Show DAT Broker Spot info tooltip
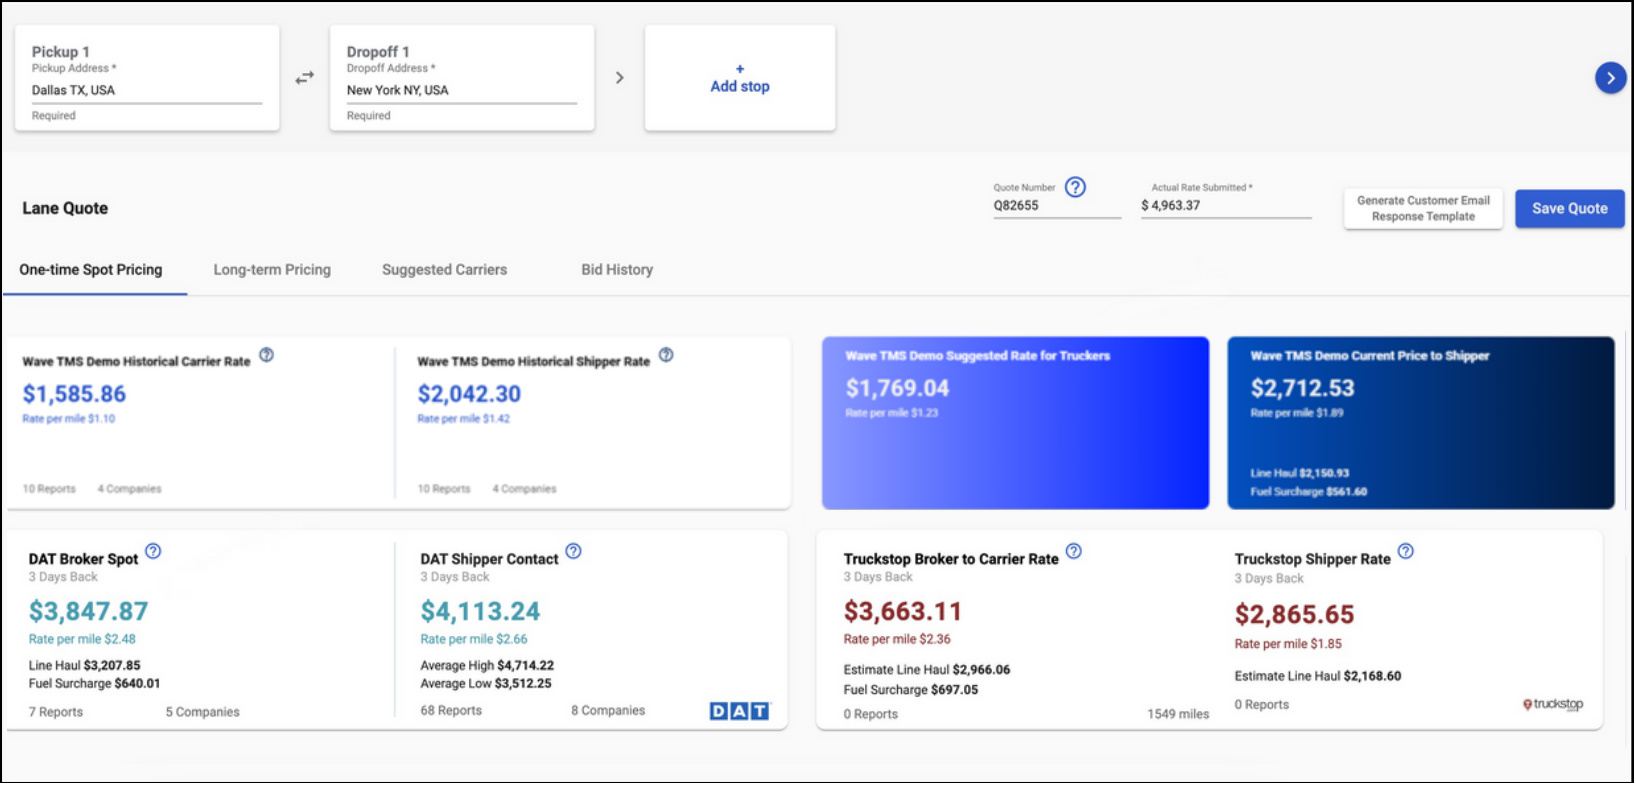The height and width of the screenshot is (786, 1636). tap(153, 551)
